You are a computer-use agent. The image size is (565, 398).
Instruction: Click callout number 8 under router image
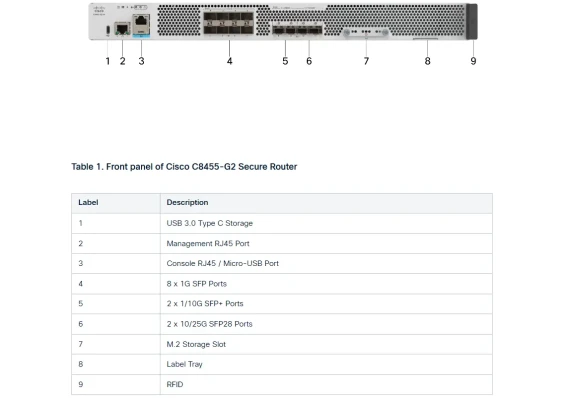[x=427, y=61]
